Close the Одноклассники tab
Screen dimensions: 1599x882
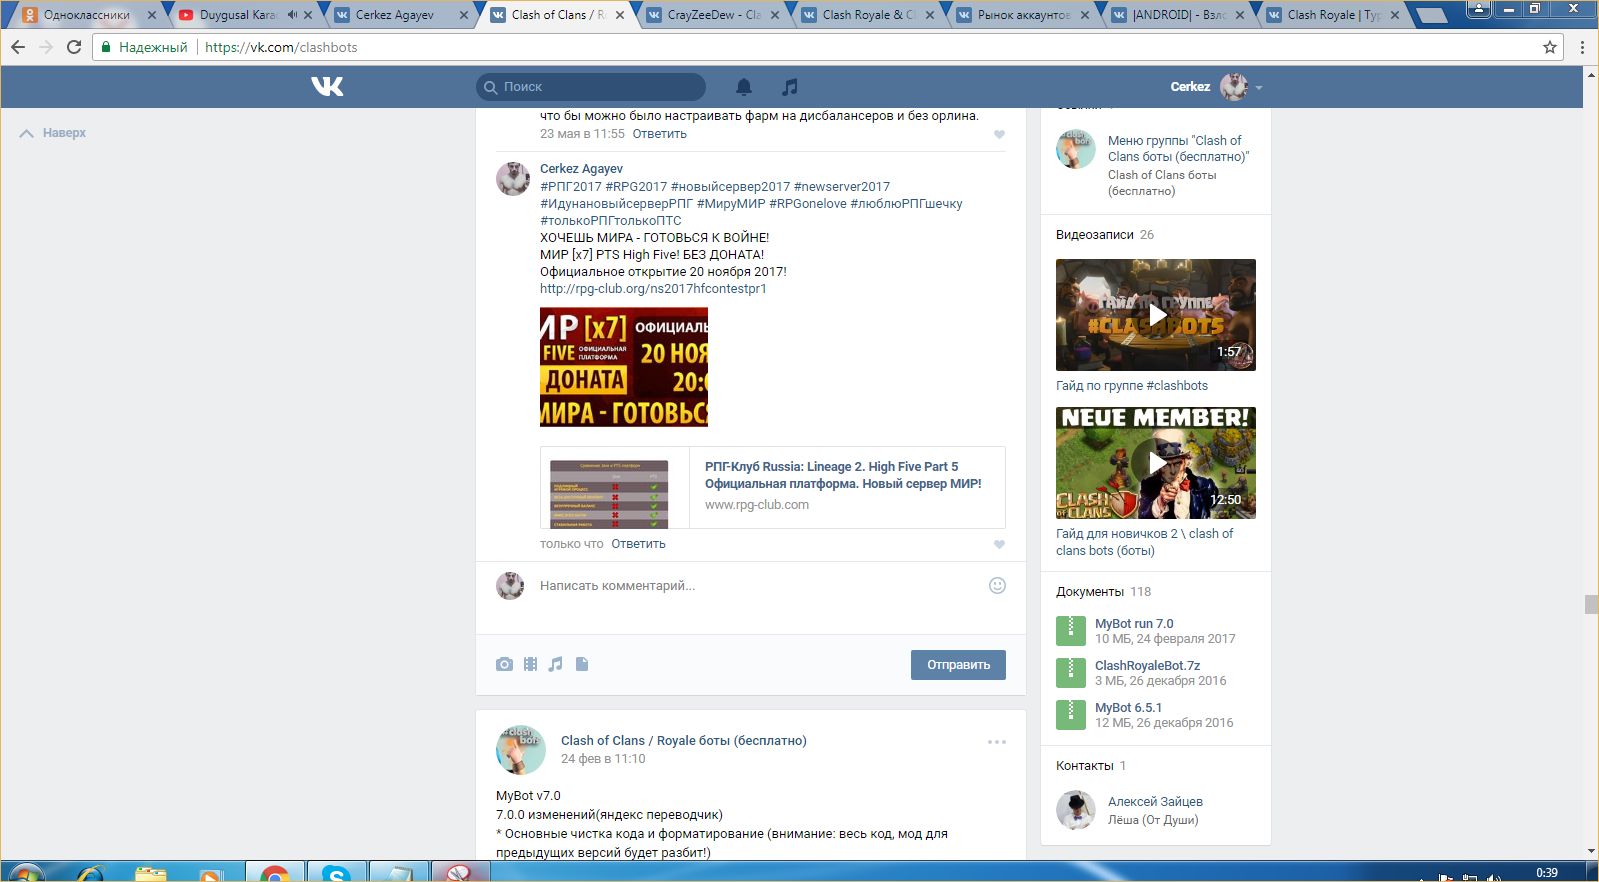click(x=152, y=15)
